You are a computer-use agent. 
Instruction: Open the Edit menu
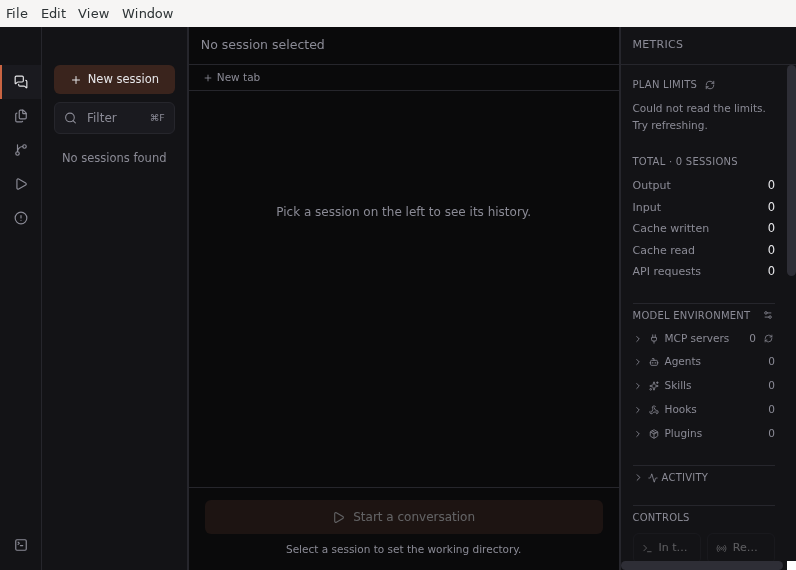click(53, 13)
